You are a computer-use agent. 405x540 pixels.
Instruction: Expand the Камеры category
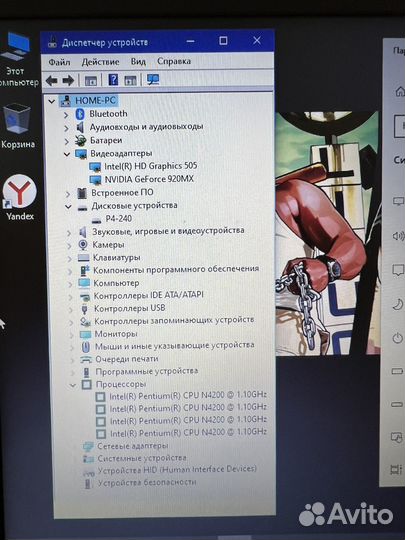[69, 246]
